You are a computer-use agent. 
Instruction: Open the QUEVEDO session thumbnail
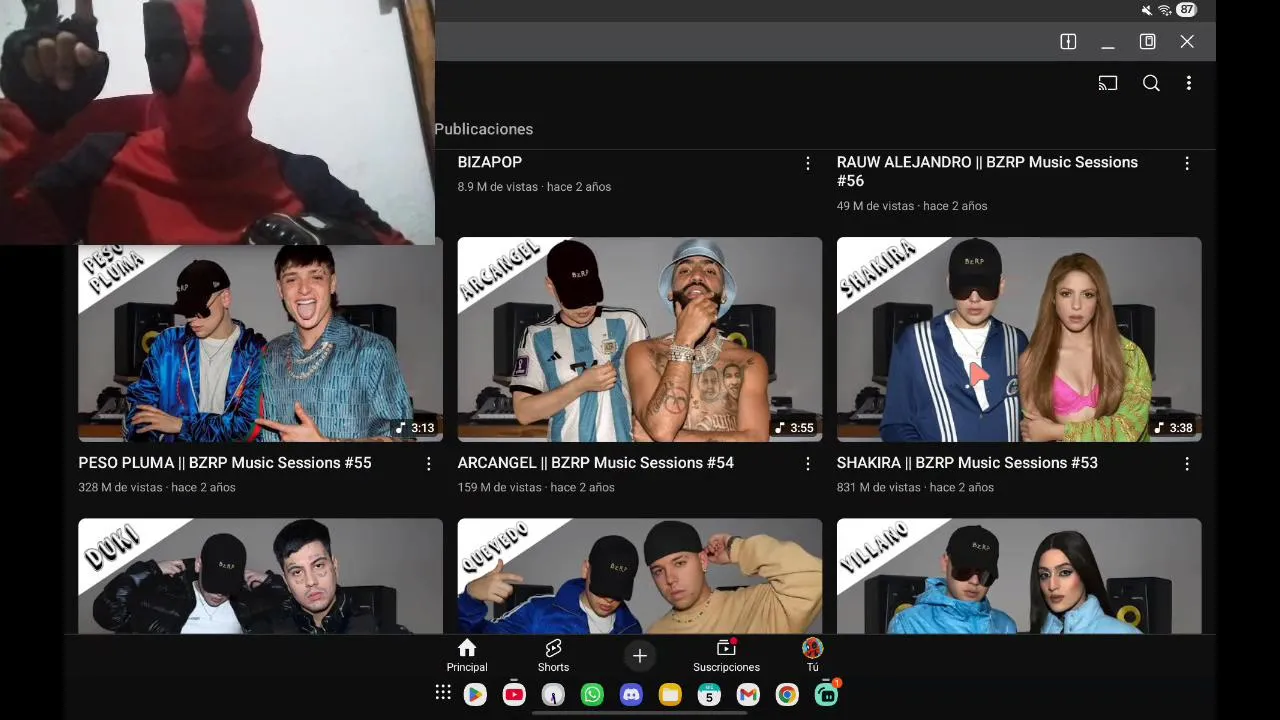[x=640, y=576]
